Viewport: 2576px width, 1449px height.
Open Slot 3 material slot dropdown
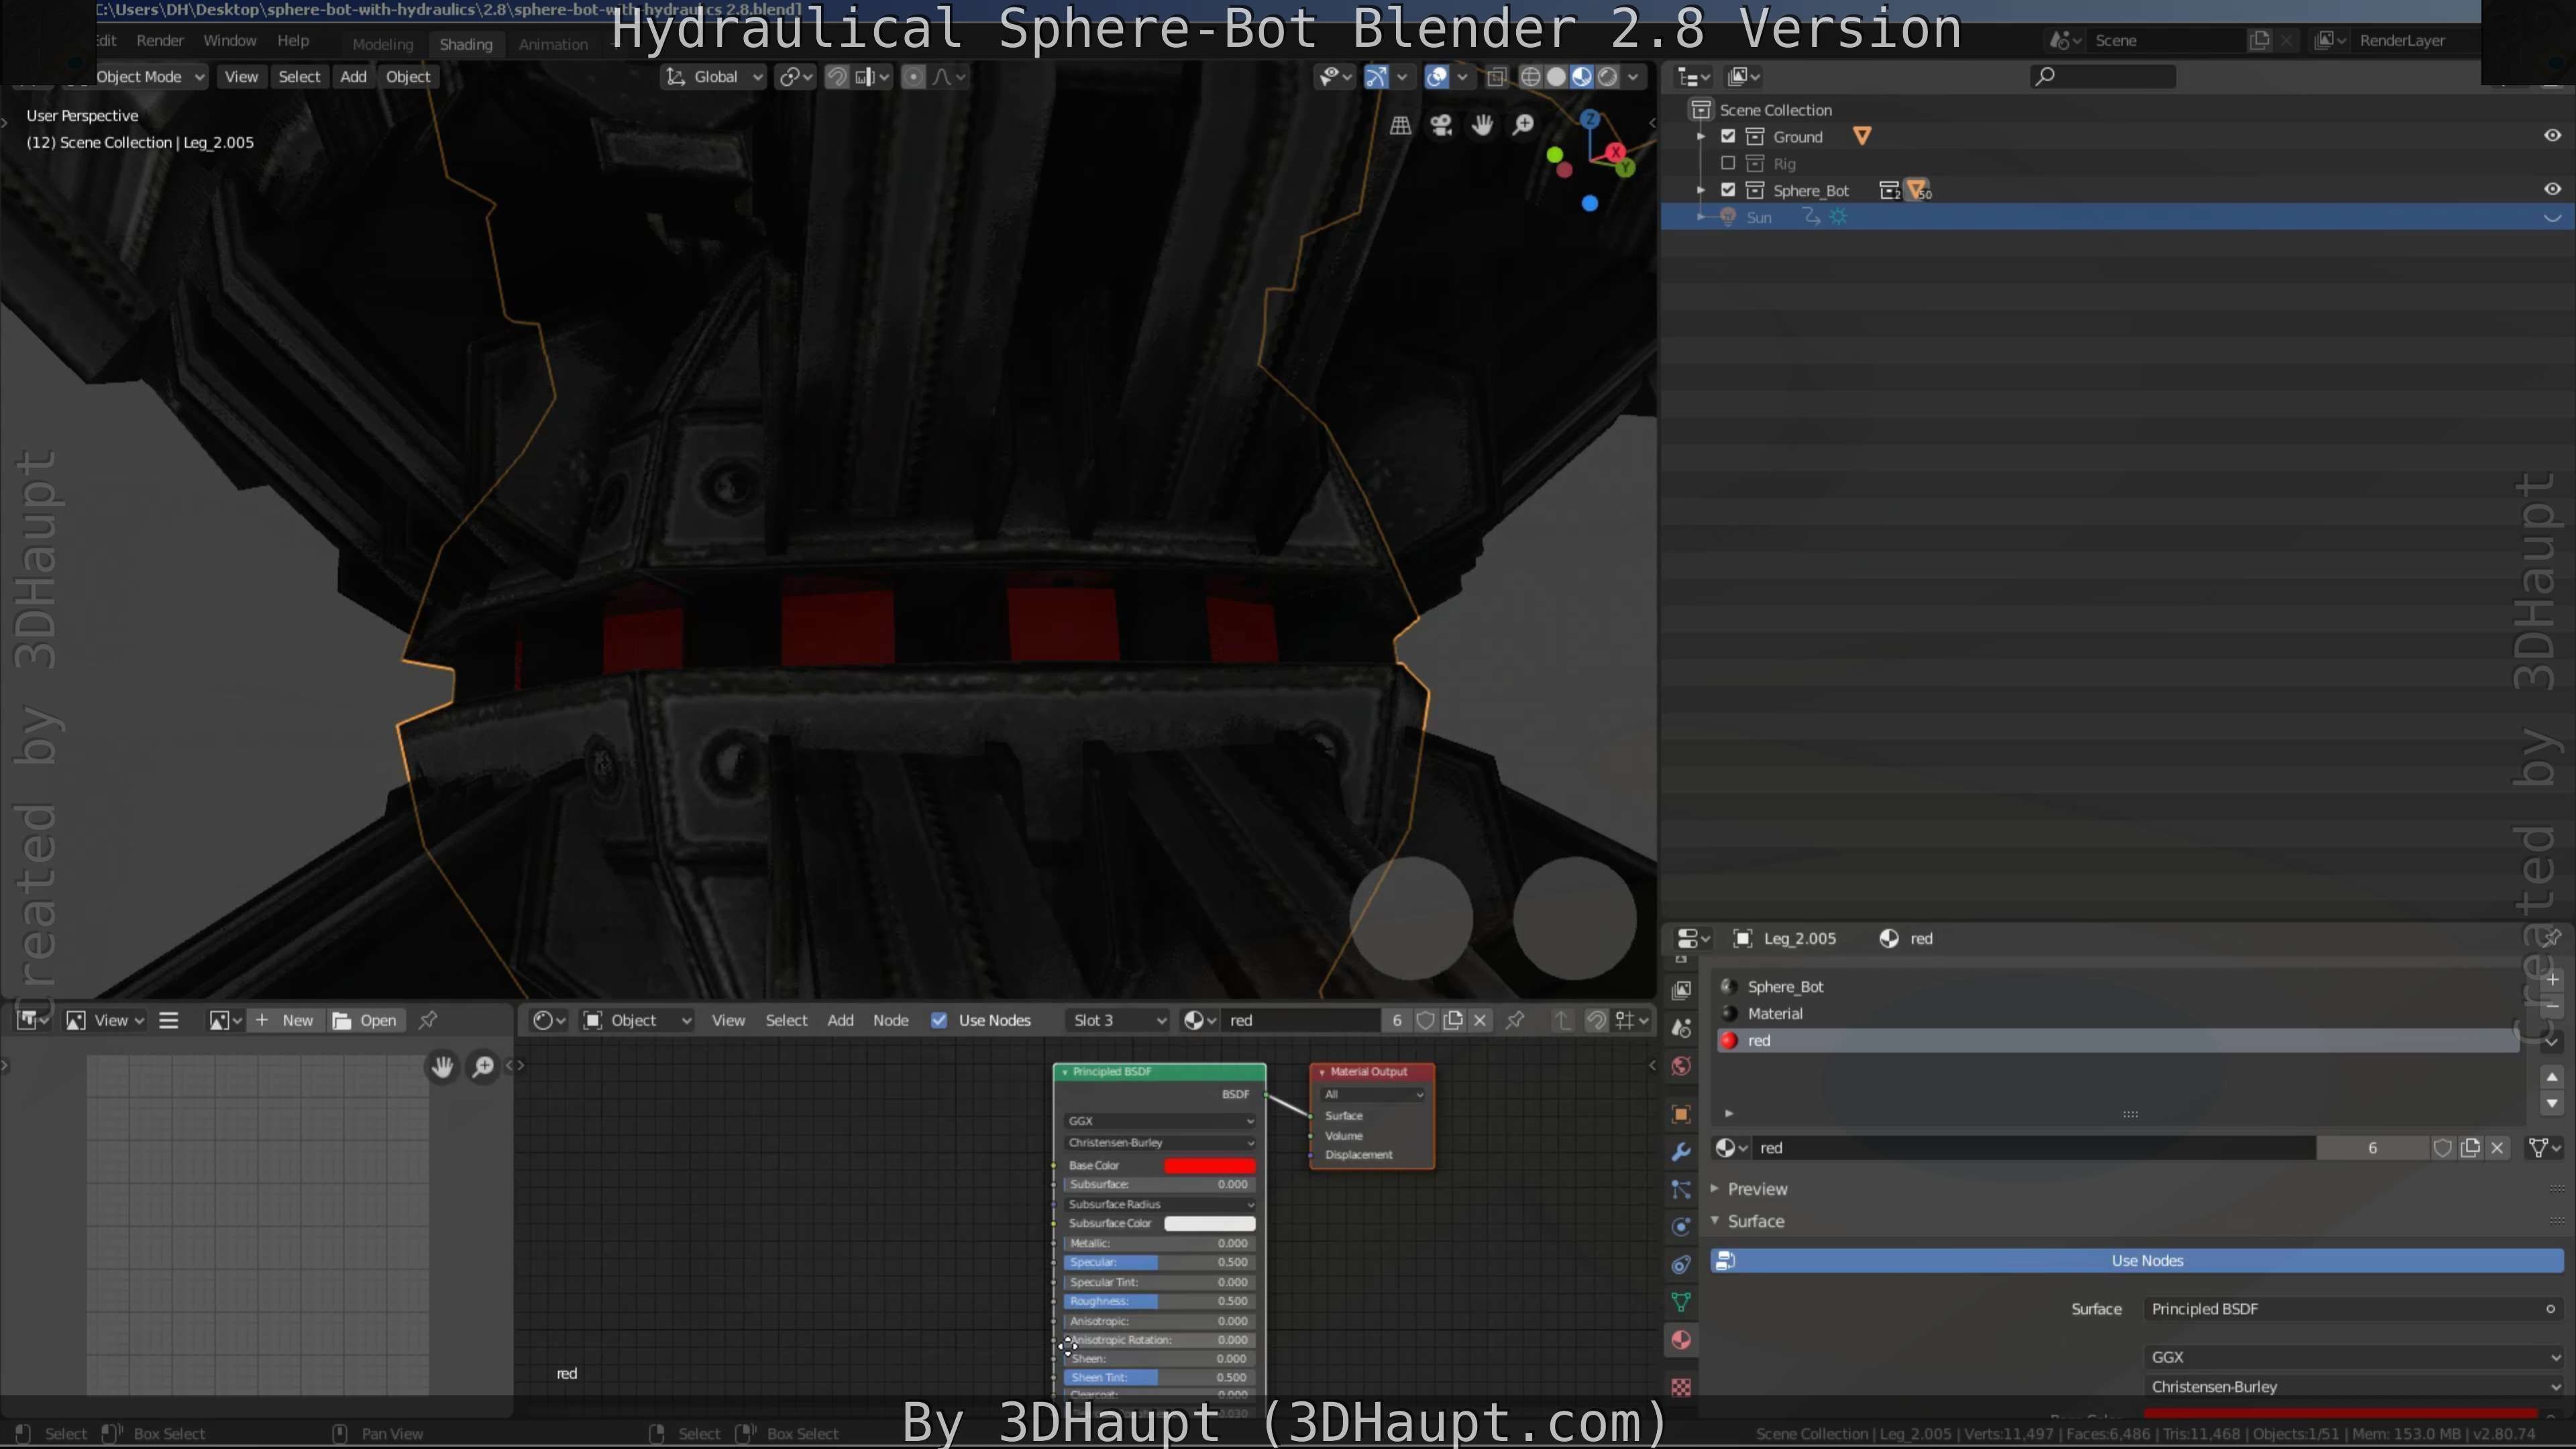point(1117,1020)
